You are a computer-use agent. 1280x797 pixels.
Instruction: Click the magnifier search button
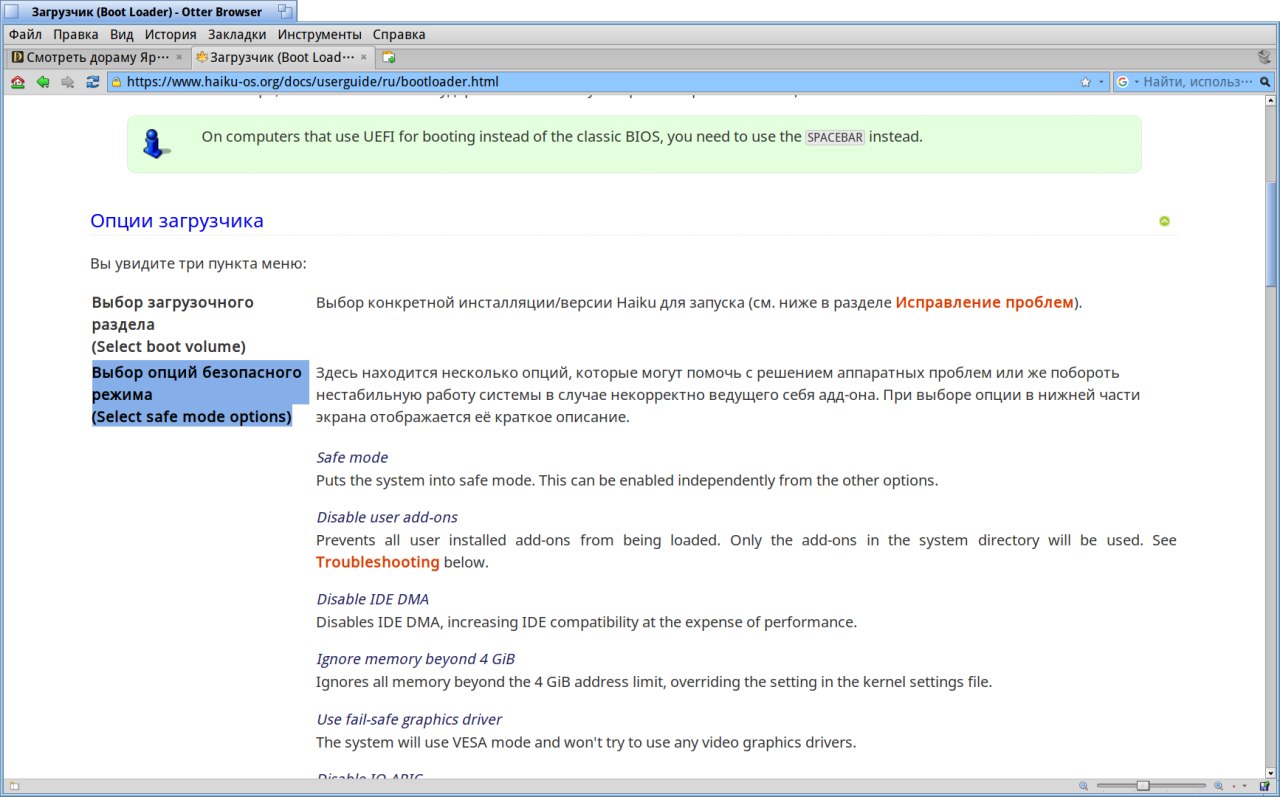[1266, 82]
